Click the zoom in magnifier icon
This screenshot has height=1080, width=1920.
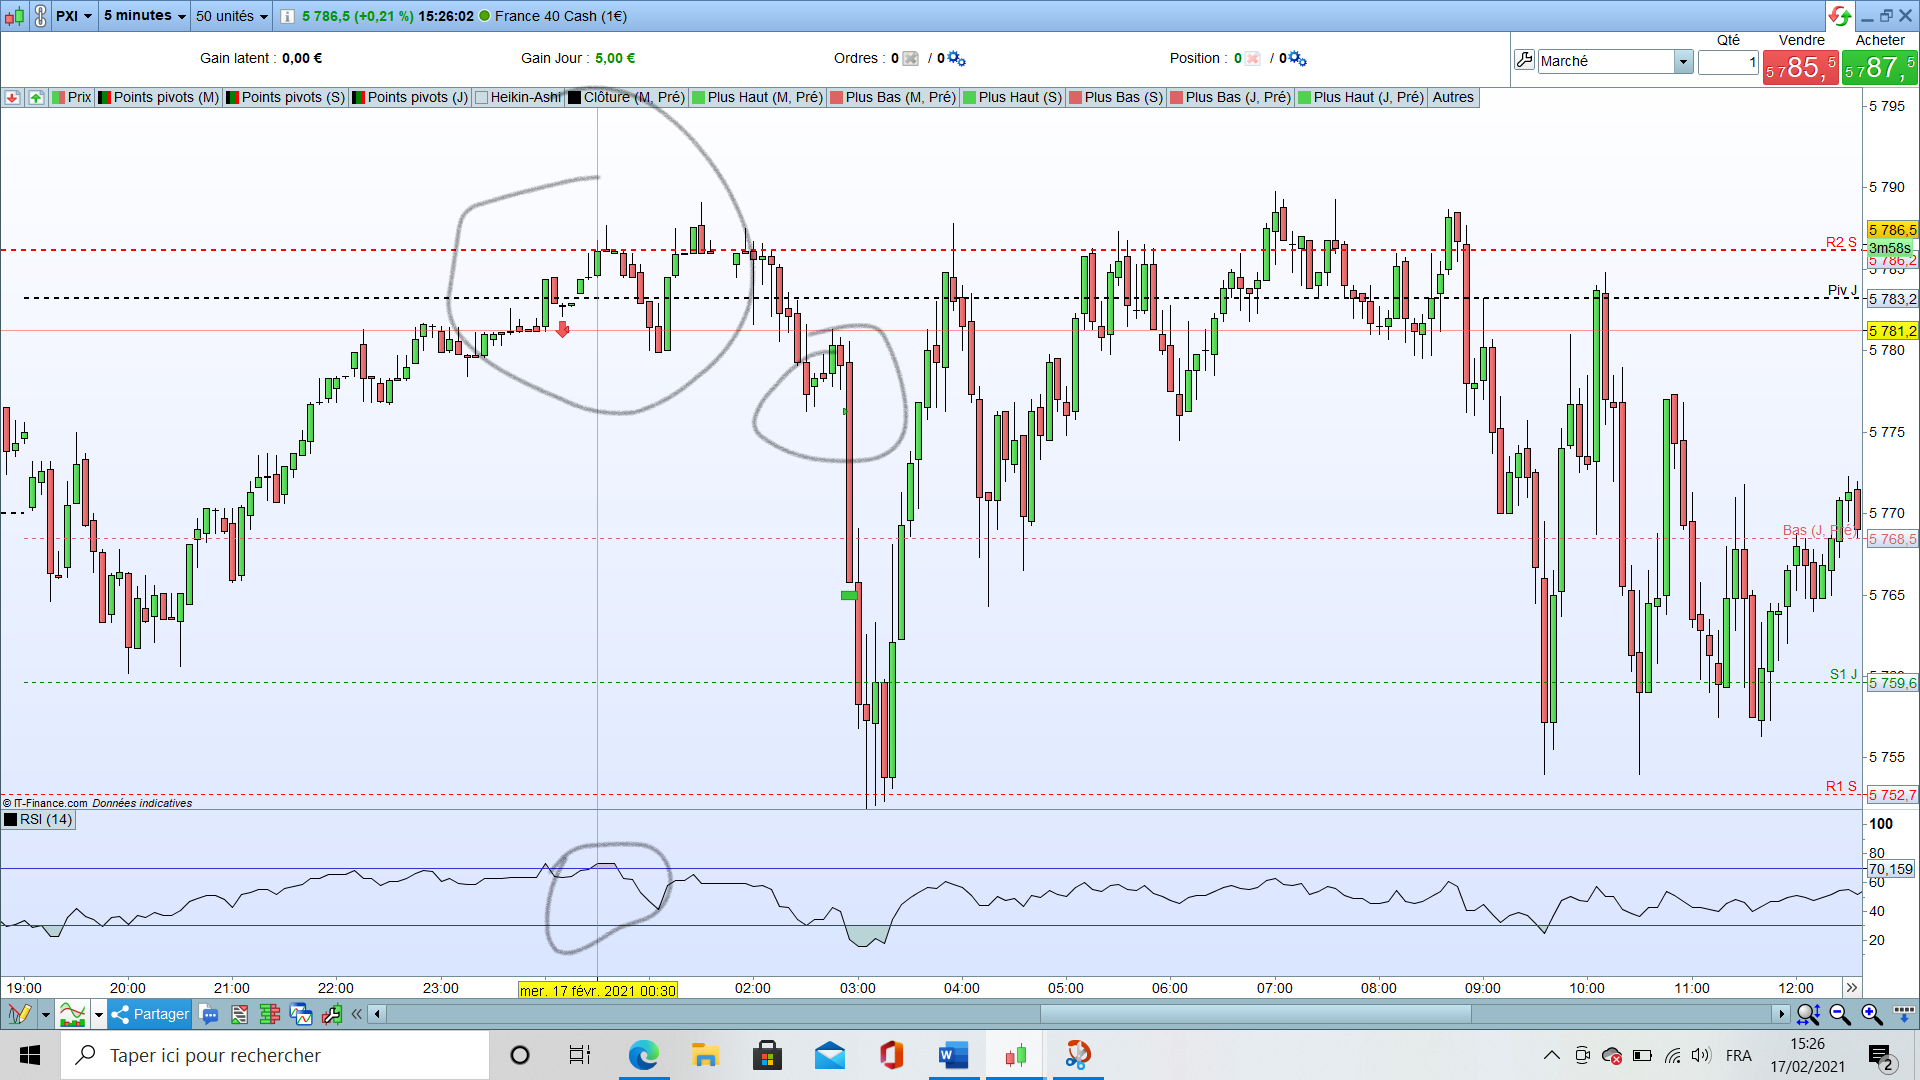1871,1014
